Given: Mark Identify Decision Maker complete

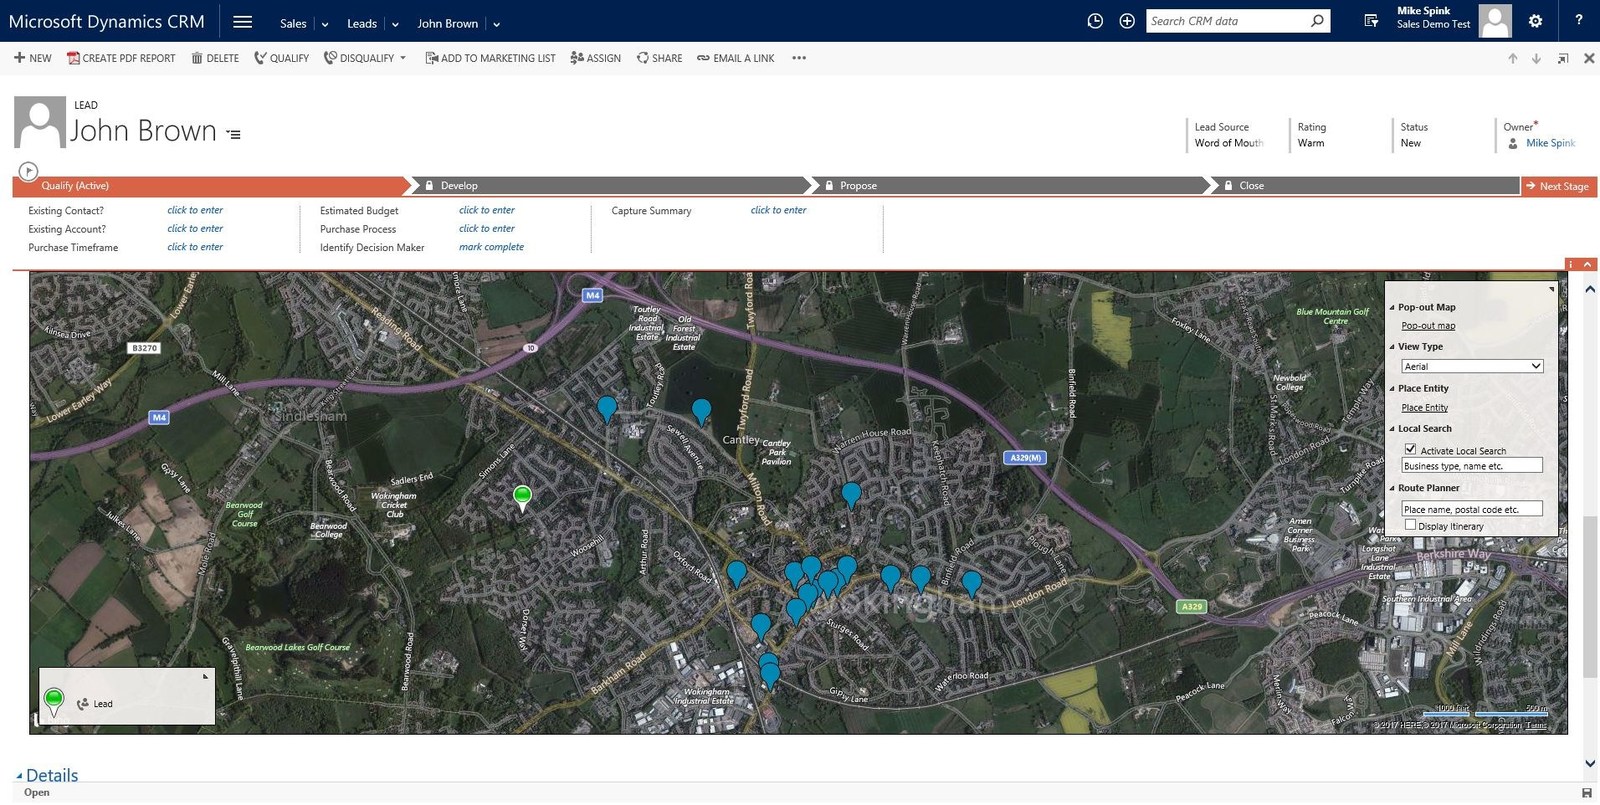Looking at the screenshot, I should click(491, 247).
